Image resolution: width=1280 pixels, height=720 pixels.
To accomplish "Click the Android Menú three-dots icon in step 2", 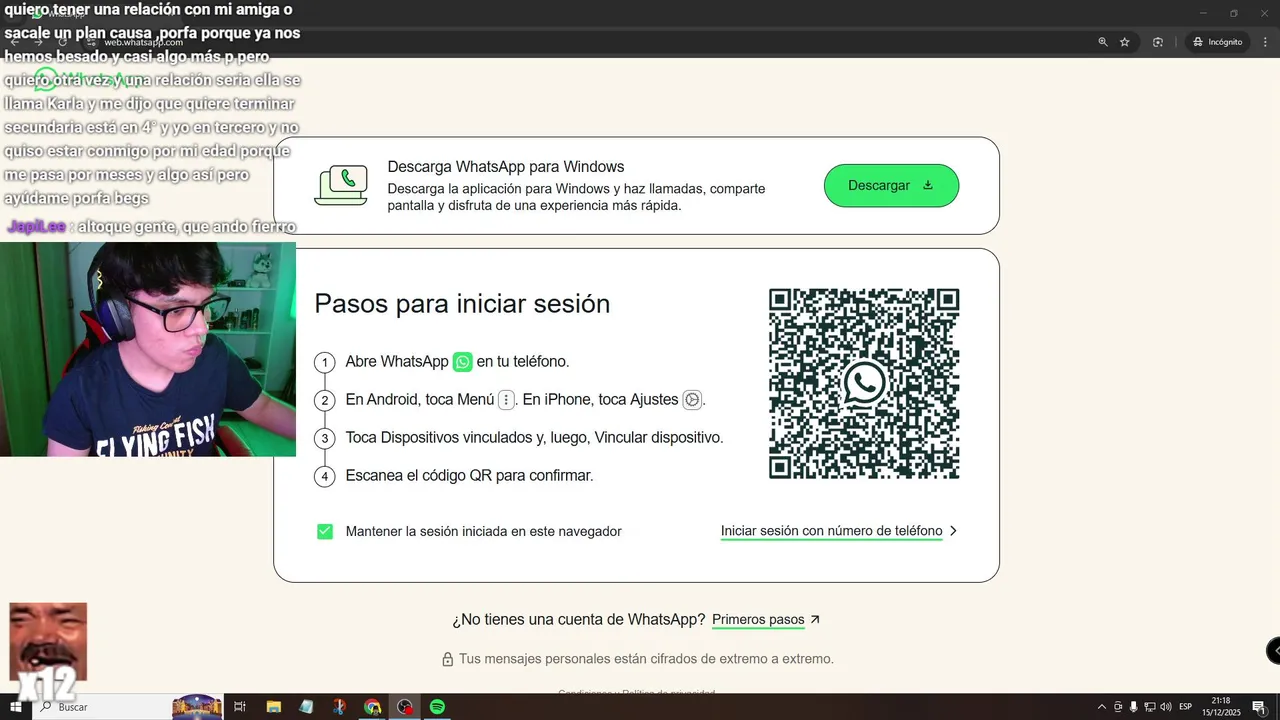I will coord(506,400).
